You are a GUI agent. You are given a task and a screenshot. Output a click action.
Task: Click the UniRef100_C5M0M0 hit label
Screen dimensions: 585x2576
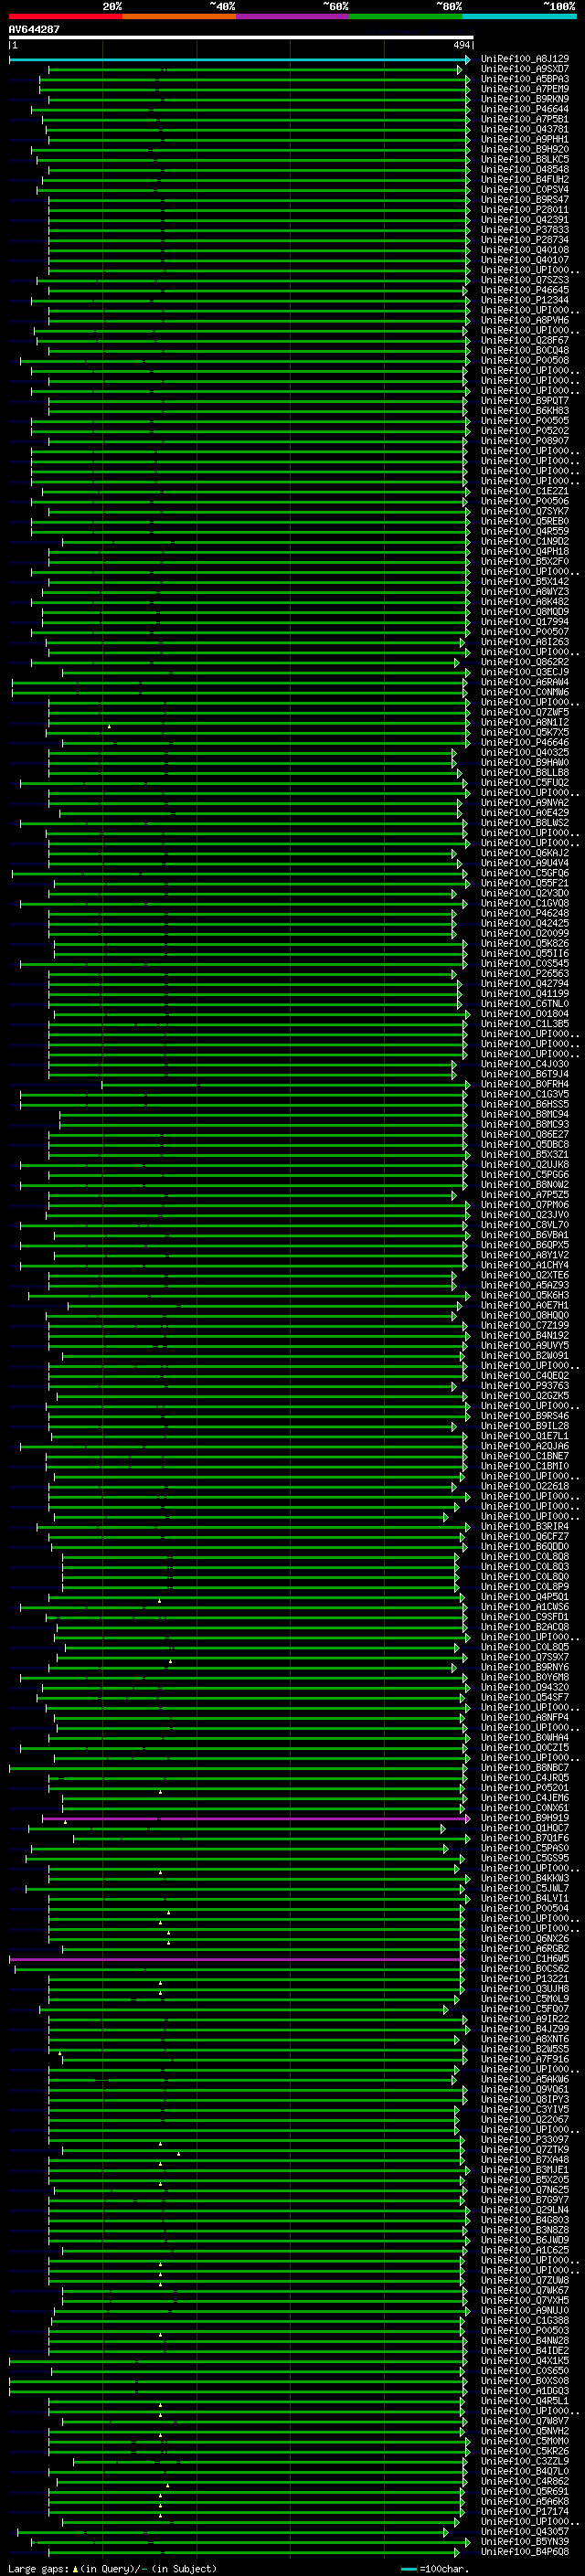click(525, 2440)
